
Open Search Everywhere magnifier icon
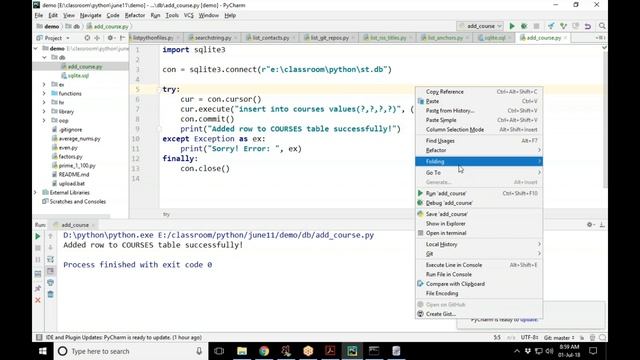click(602, 26)
